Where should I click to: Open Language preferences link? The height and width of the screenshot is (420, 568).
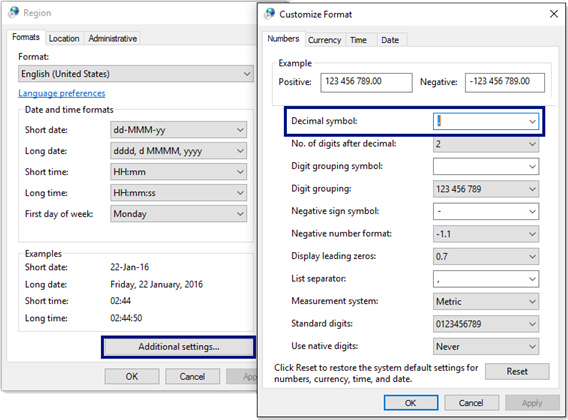62,93
